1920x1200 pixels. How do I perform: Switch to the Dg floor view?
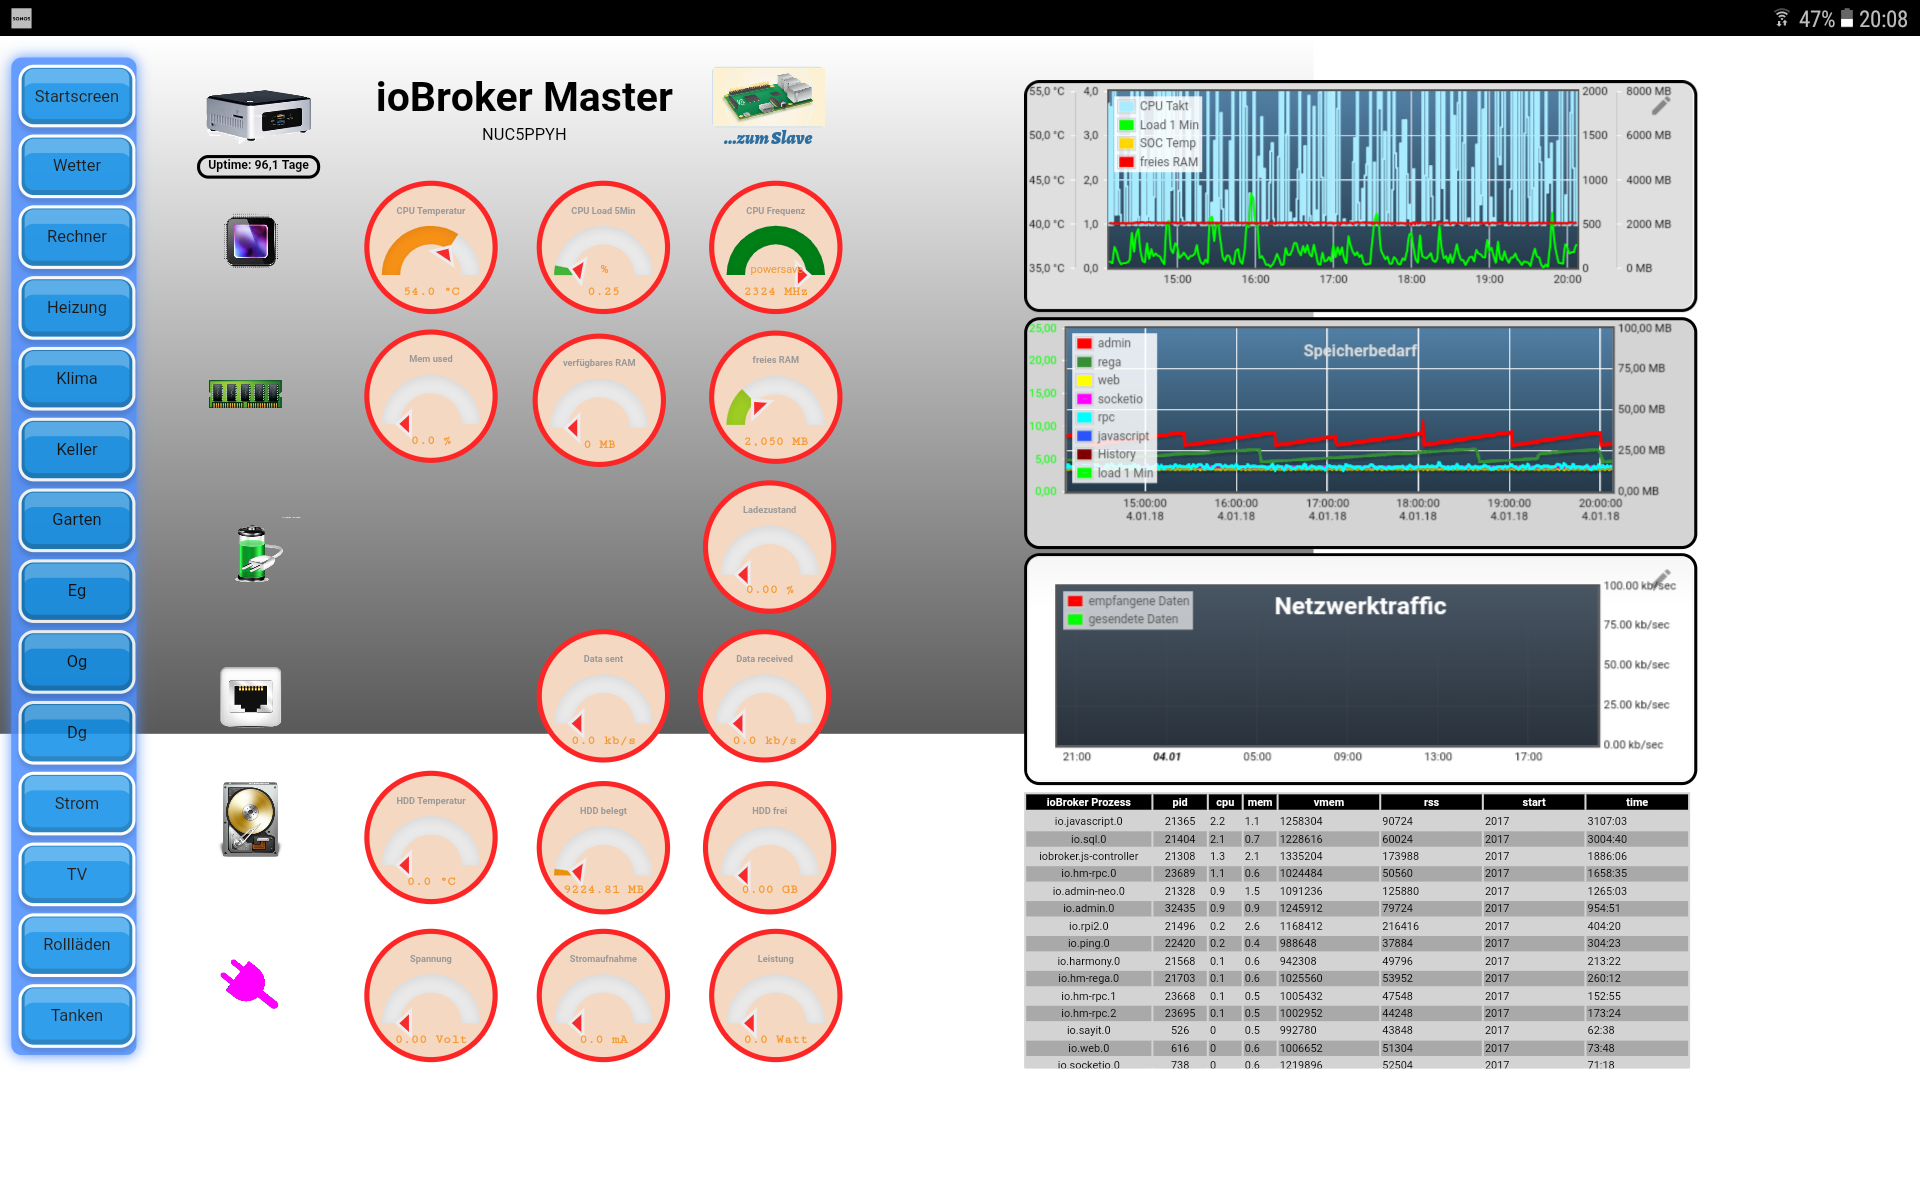(x=77, y=733)
